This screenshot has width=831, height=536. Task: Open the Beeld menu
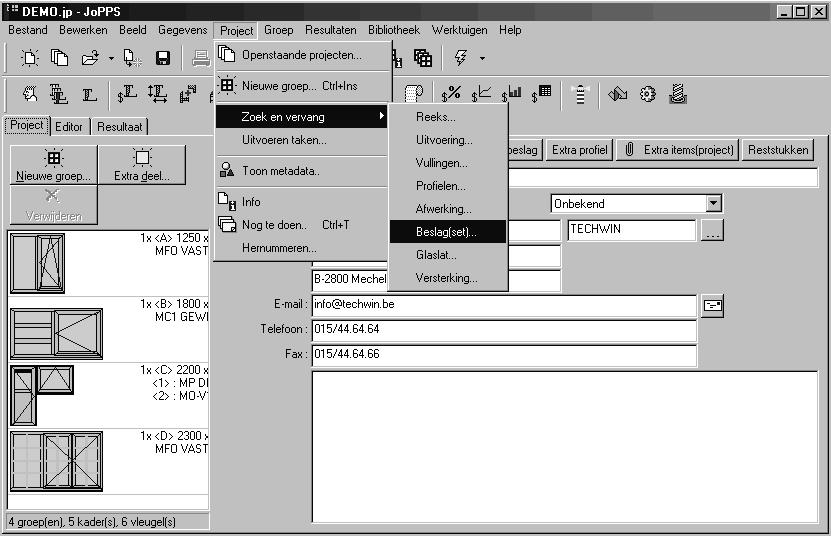coord(132,30)
